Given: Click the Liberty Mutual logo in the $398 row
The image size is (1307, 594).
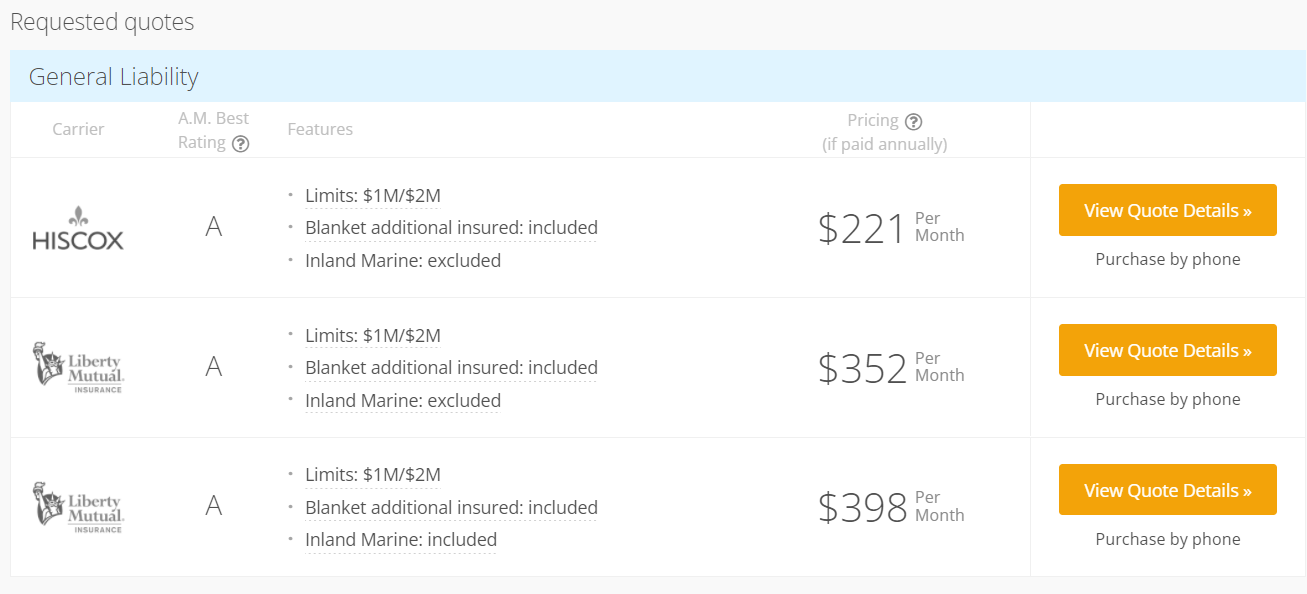Looking at the screenshot, I should tap(78, 507).
